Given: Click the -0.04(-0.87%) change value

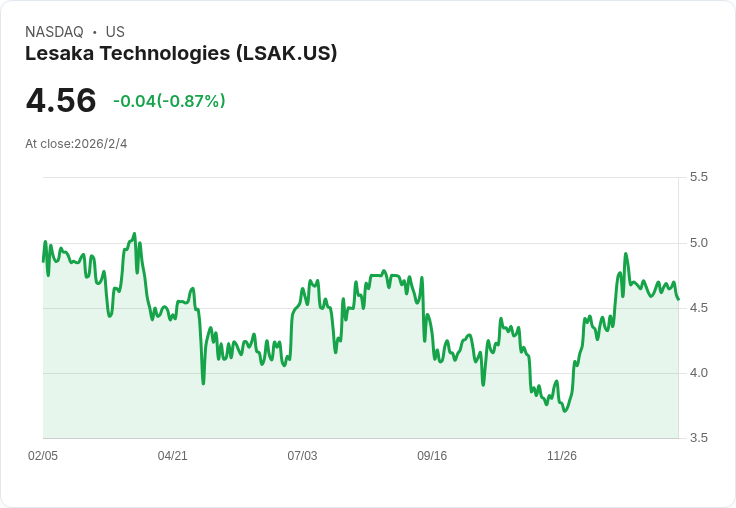Looking at the screenshot, I should tap(169, 101).
